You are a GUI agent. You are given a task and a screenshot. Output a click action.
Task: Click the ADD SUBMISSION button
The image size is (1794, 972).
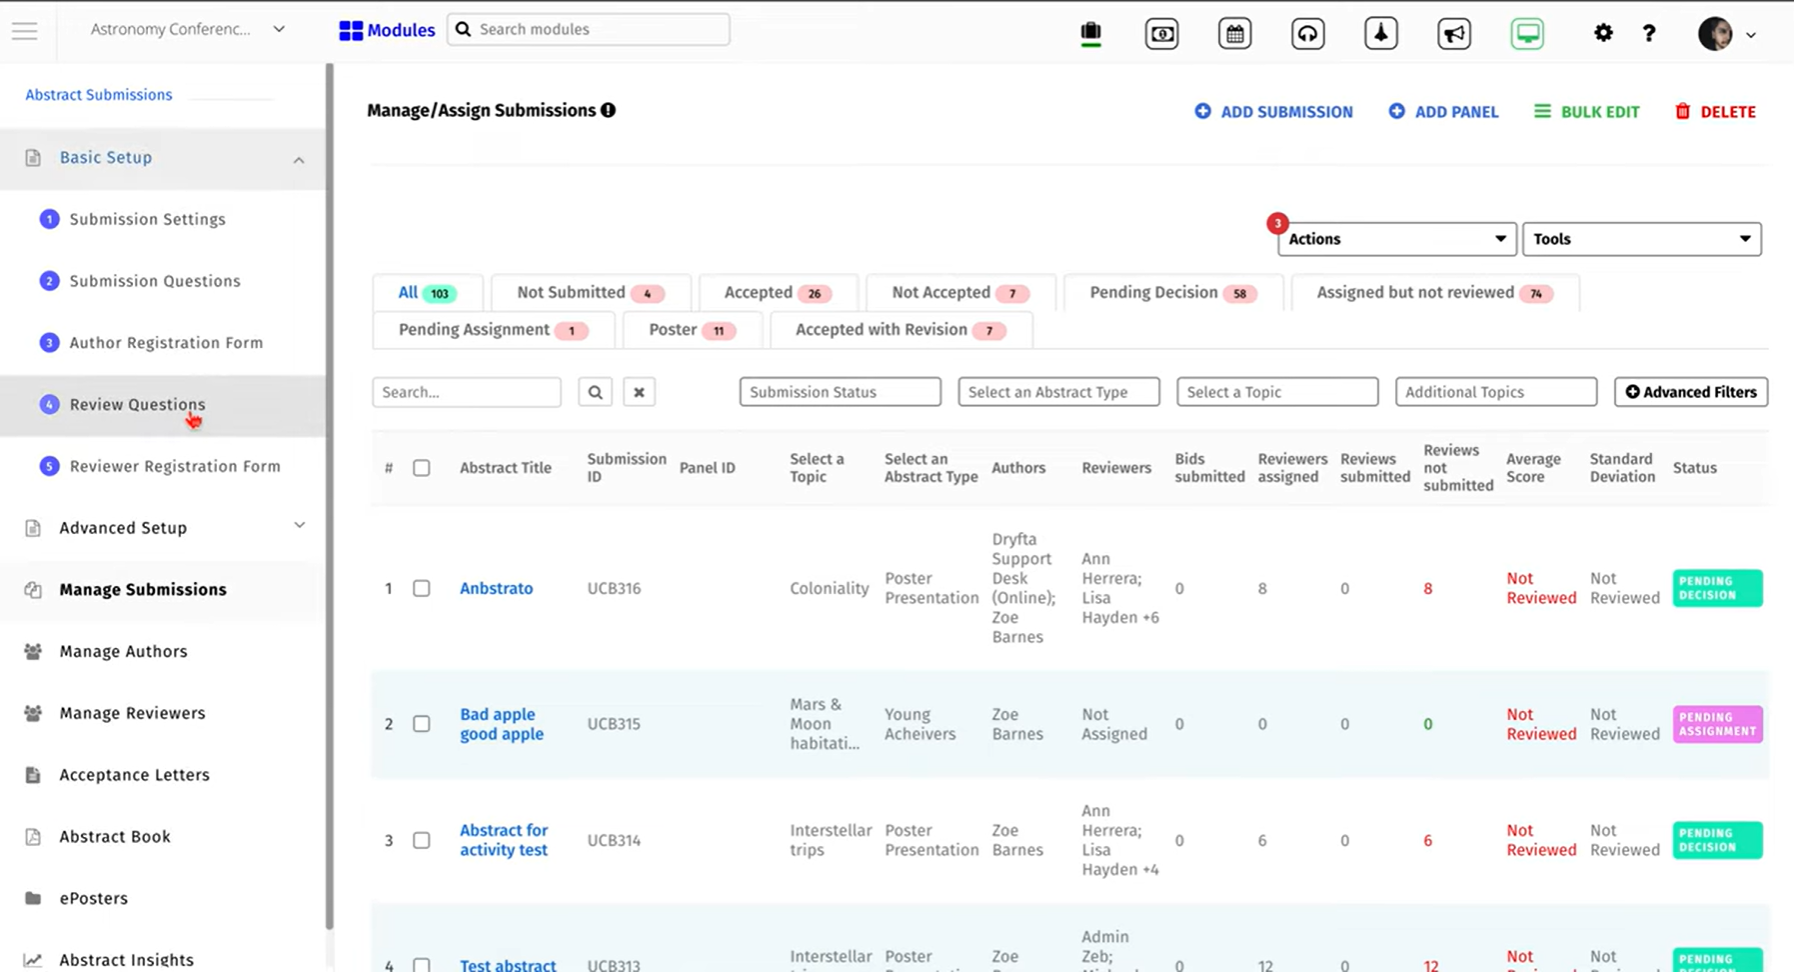click(x=1274, y=112)
